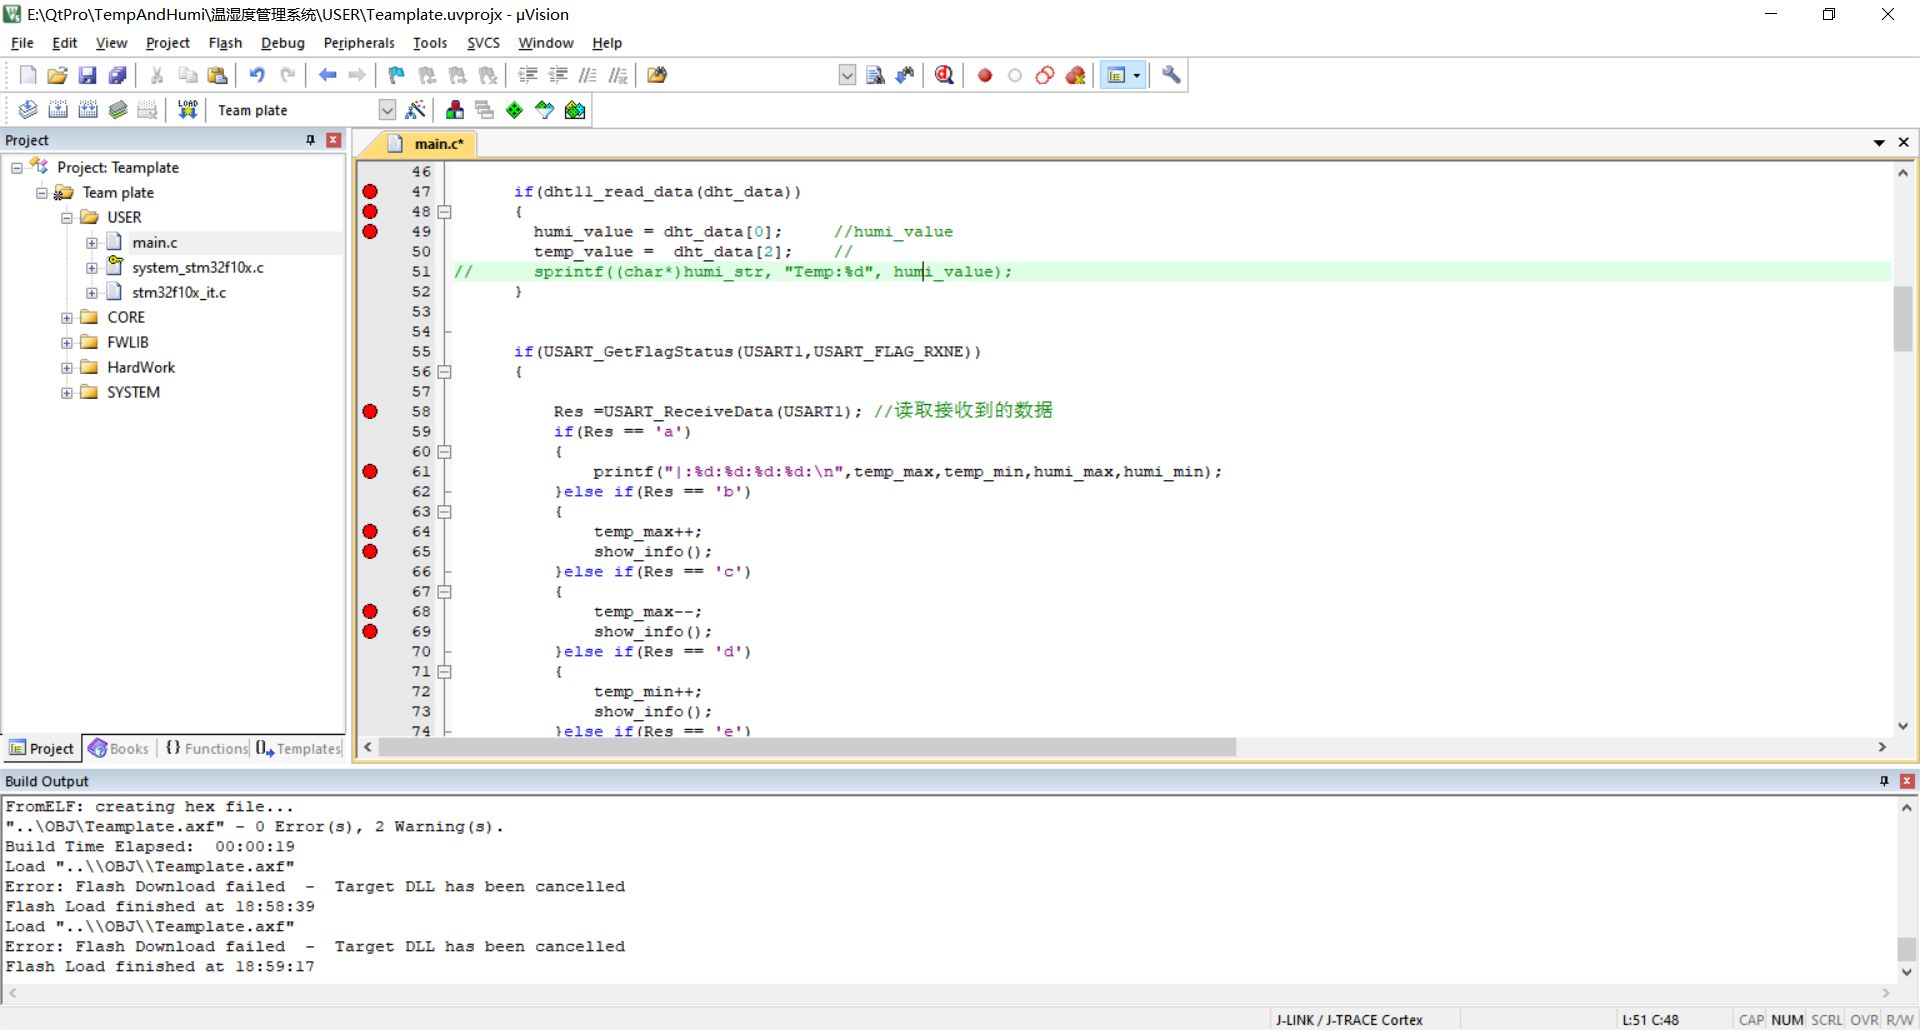Expand the HardWork folder
Image resolution: width=1920 pixels, height=1030 pixels.
tap(67, 367)
